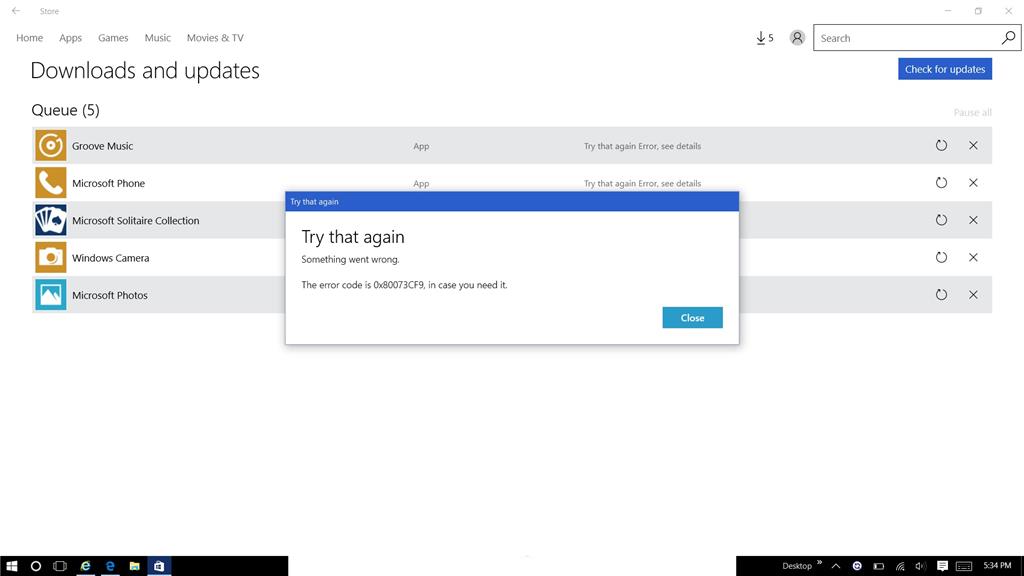
Task: Cancel Groove Music from the queue
Action: [x=973, y=146]
